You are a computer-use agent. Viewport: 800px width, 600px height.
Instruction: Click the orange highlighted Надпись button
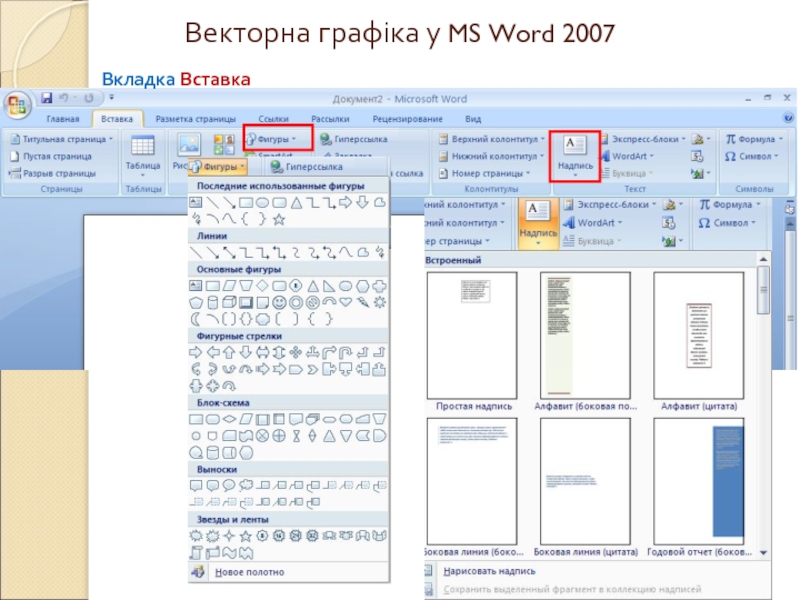point(538,223)
